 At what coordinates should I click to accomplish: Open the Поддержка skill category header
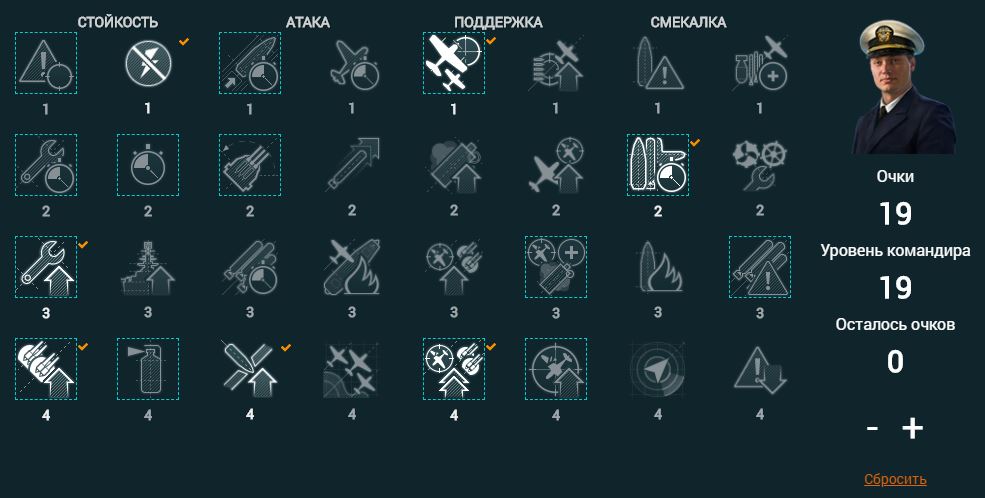pyautogui.click(x=498, y=23)
